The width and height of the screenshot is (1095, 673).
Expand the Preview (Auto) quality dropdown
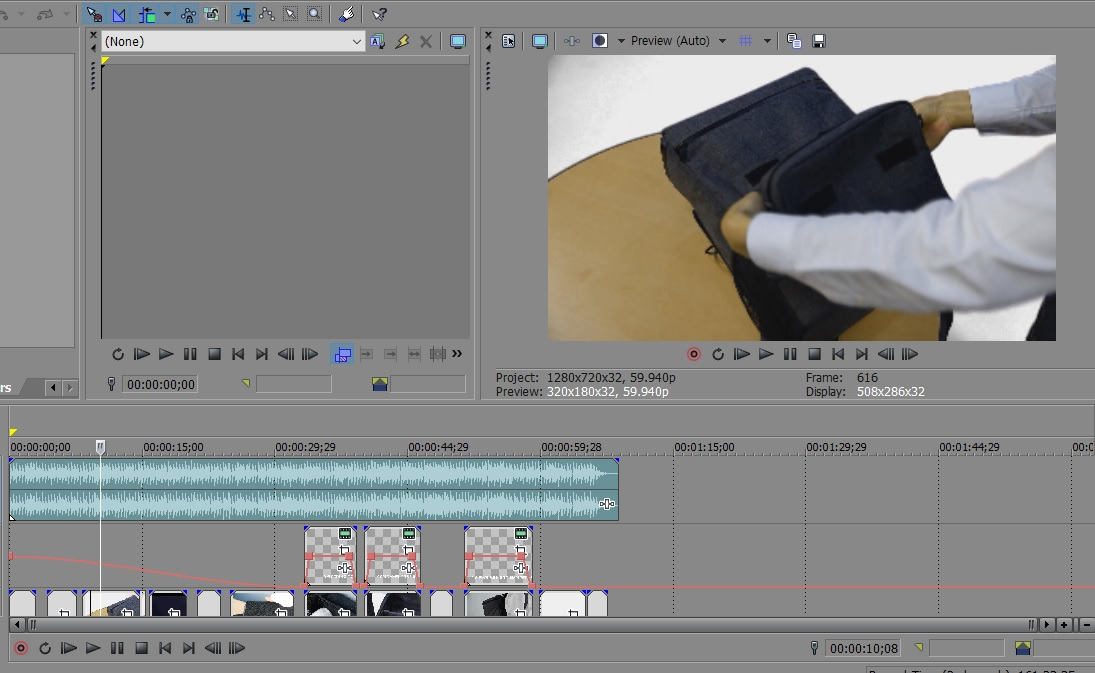pyautogui.click(x=722, y=41)
